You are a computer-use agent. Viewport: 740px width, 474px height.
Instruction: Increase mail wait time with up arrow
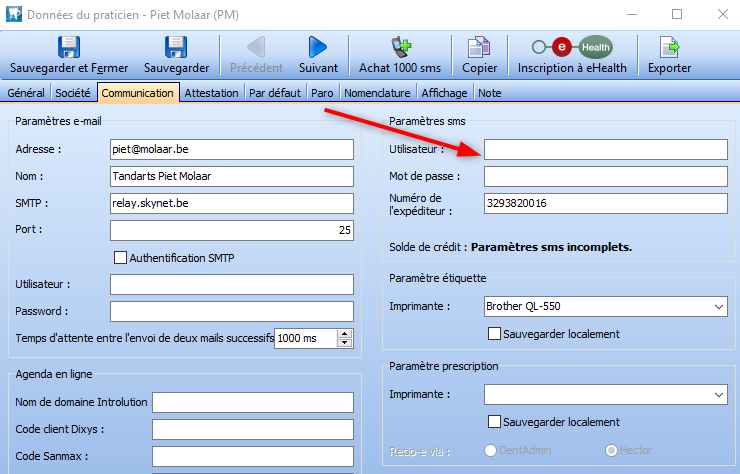point(345,334)
